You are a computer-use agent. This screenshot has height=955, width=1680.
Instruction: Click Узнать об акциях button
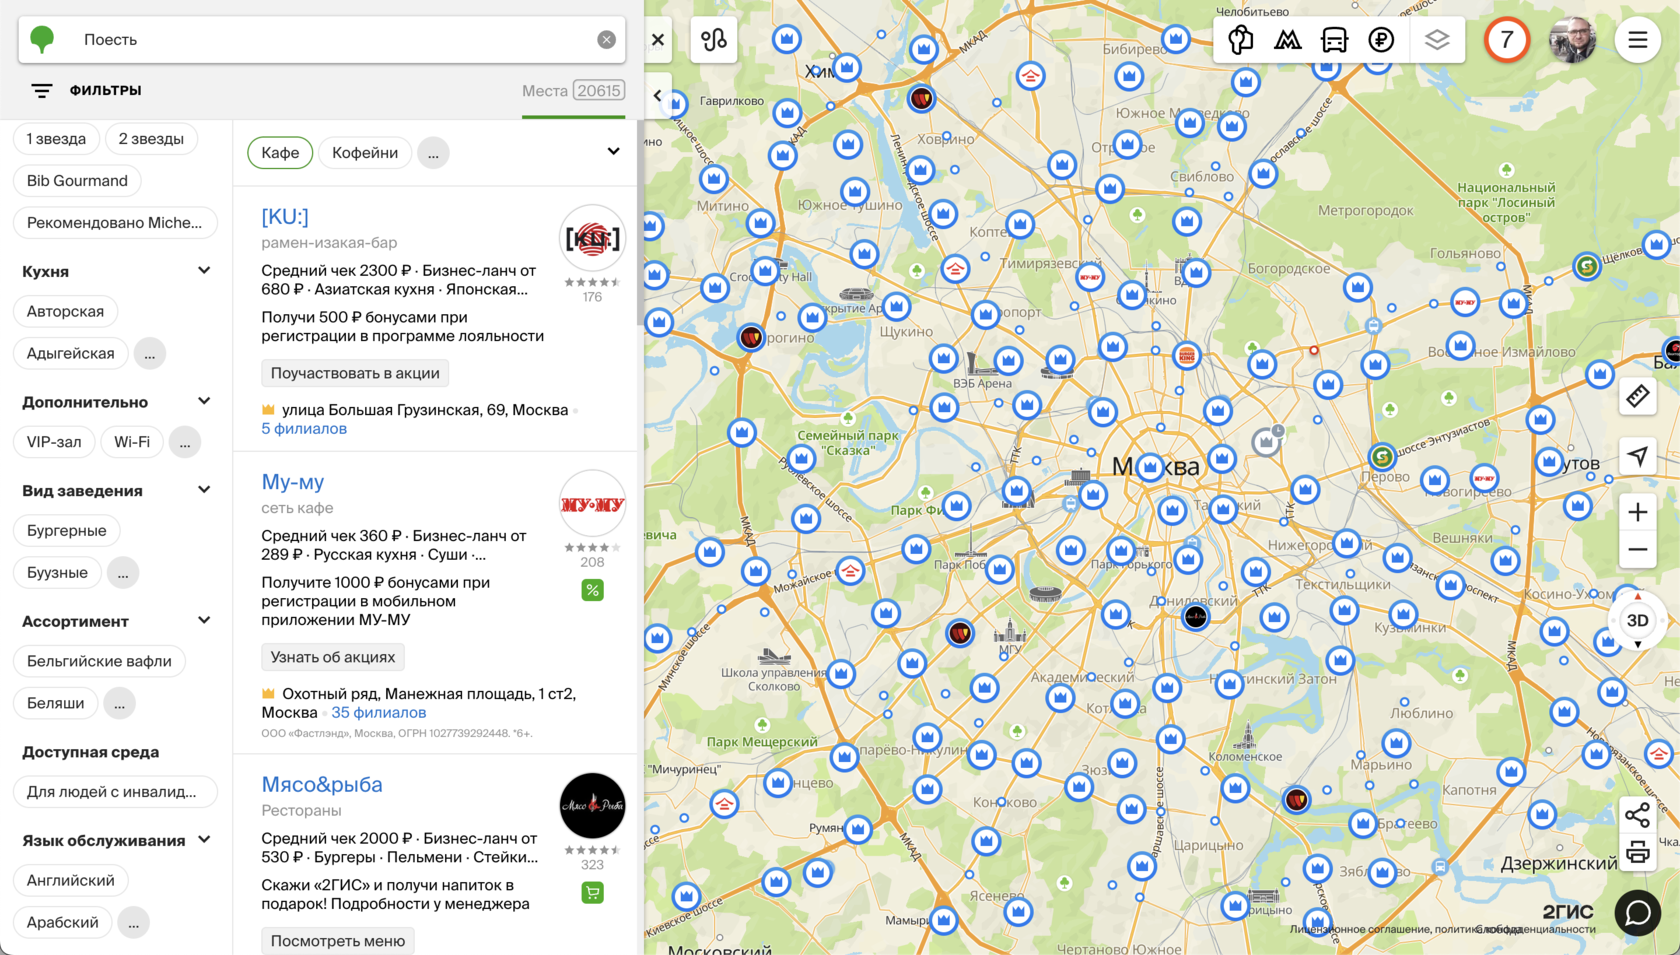(333, 657)
